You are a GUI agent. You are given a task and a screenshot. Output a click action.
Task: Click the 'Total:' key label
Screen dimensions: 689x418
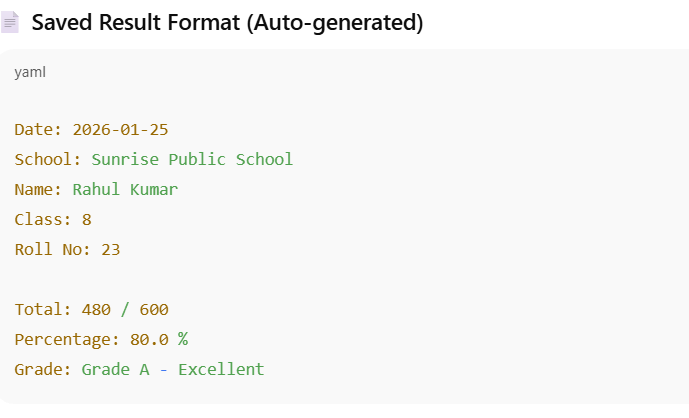pos(44,309)
